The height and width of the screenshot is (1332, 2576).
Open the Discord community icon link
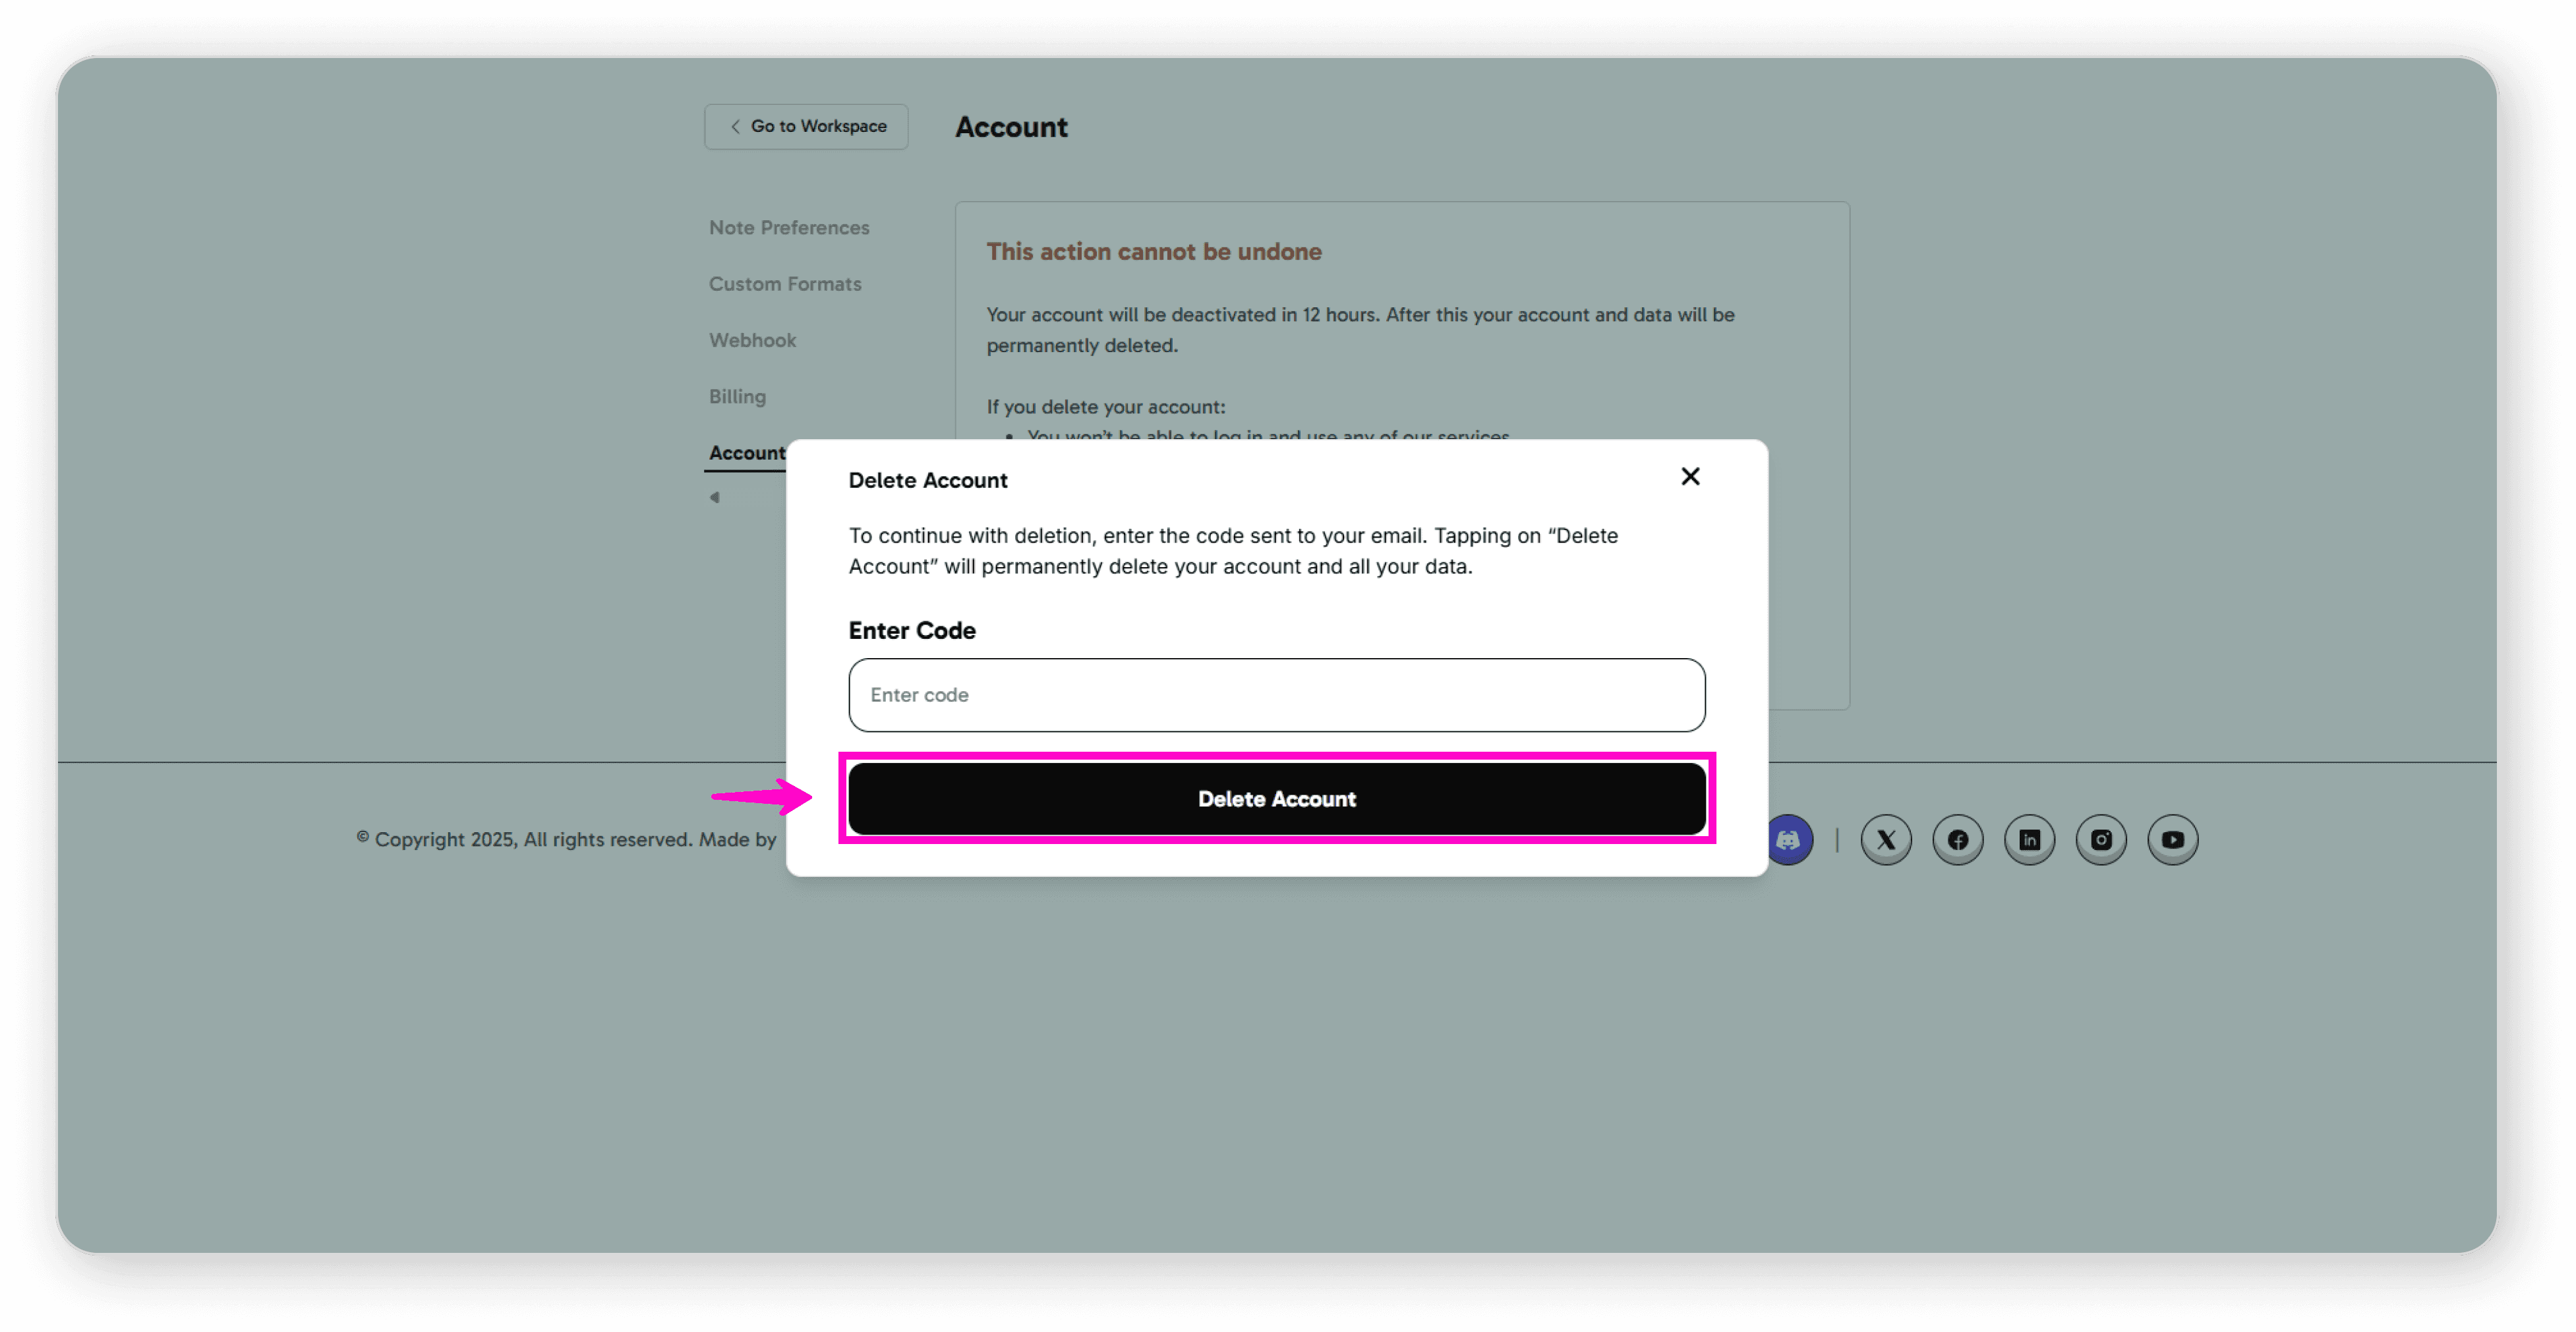tap(1789, 840)
